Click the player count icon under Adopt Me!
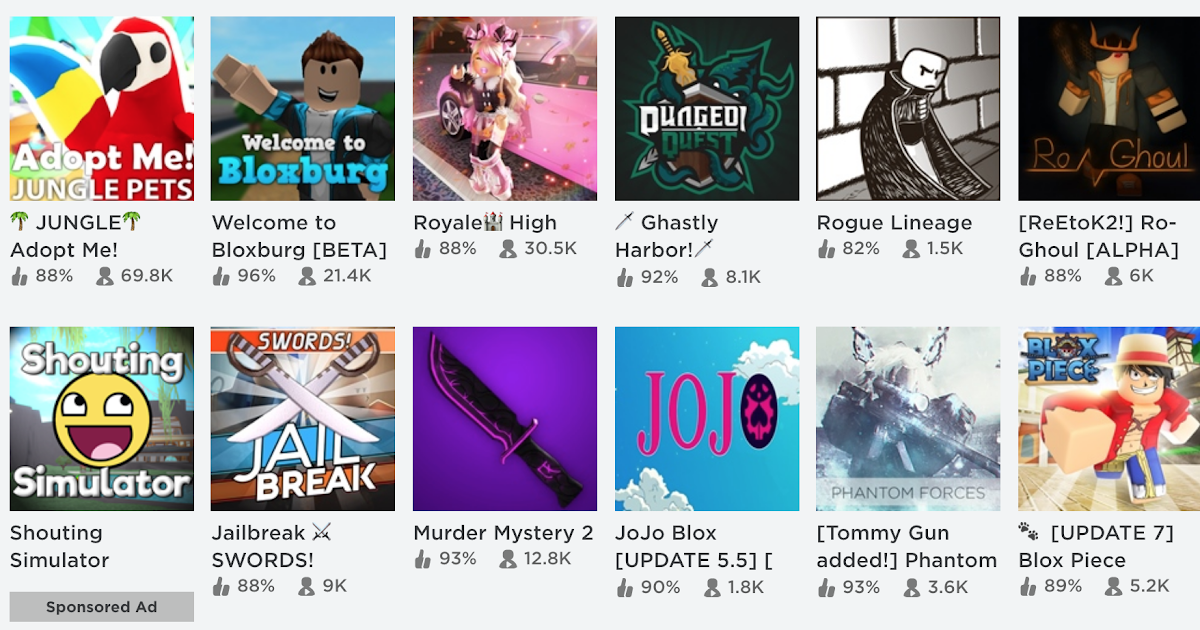This screenshot has width=1200, height=630. tap(105, 276)
